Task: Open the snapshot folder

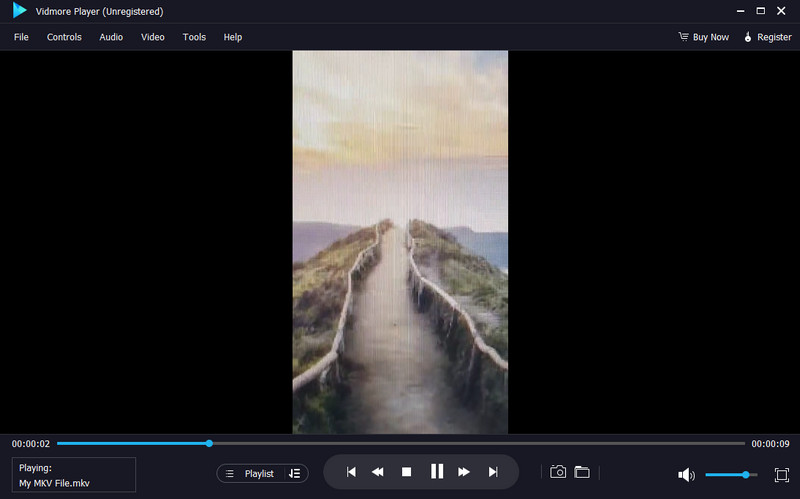Action: coord(582,472)
